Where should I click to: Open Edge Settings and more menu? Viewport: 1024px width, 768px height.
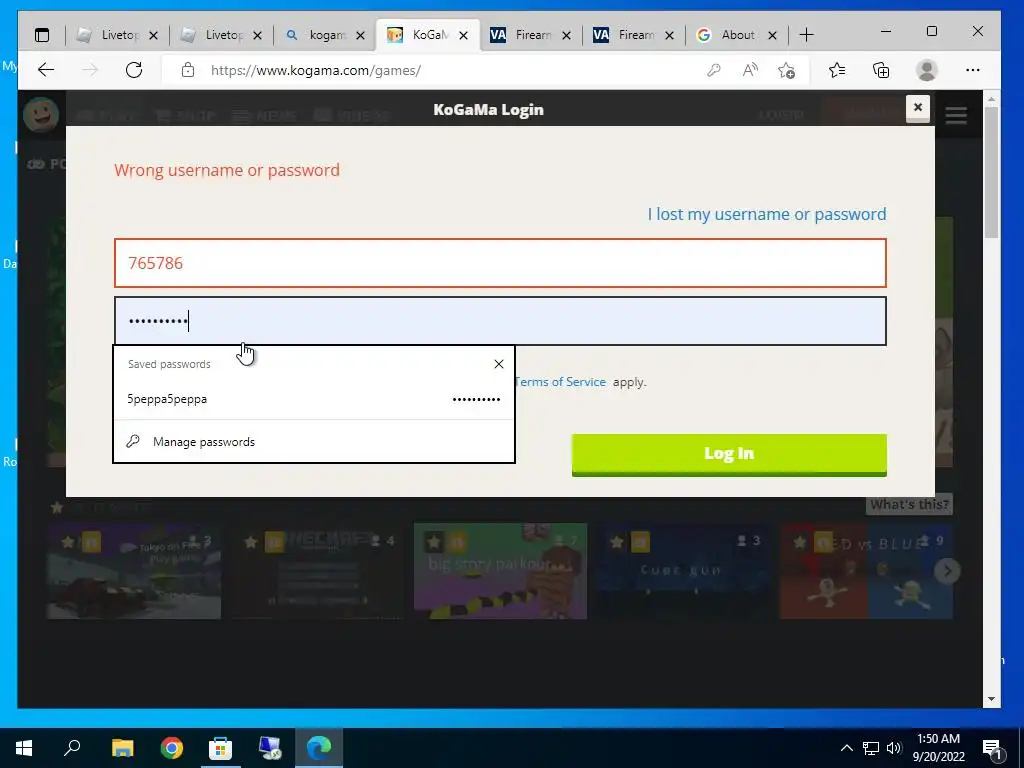(x=972, y=70)
